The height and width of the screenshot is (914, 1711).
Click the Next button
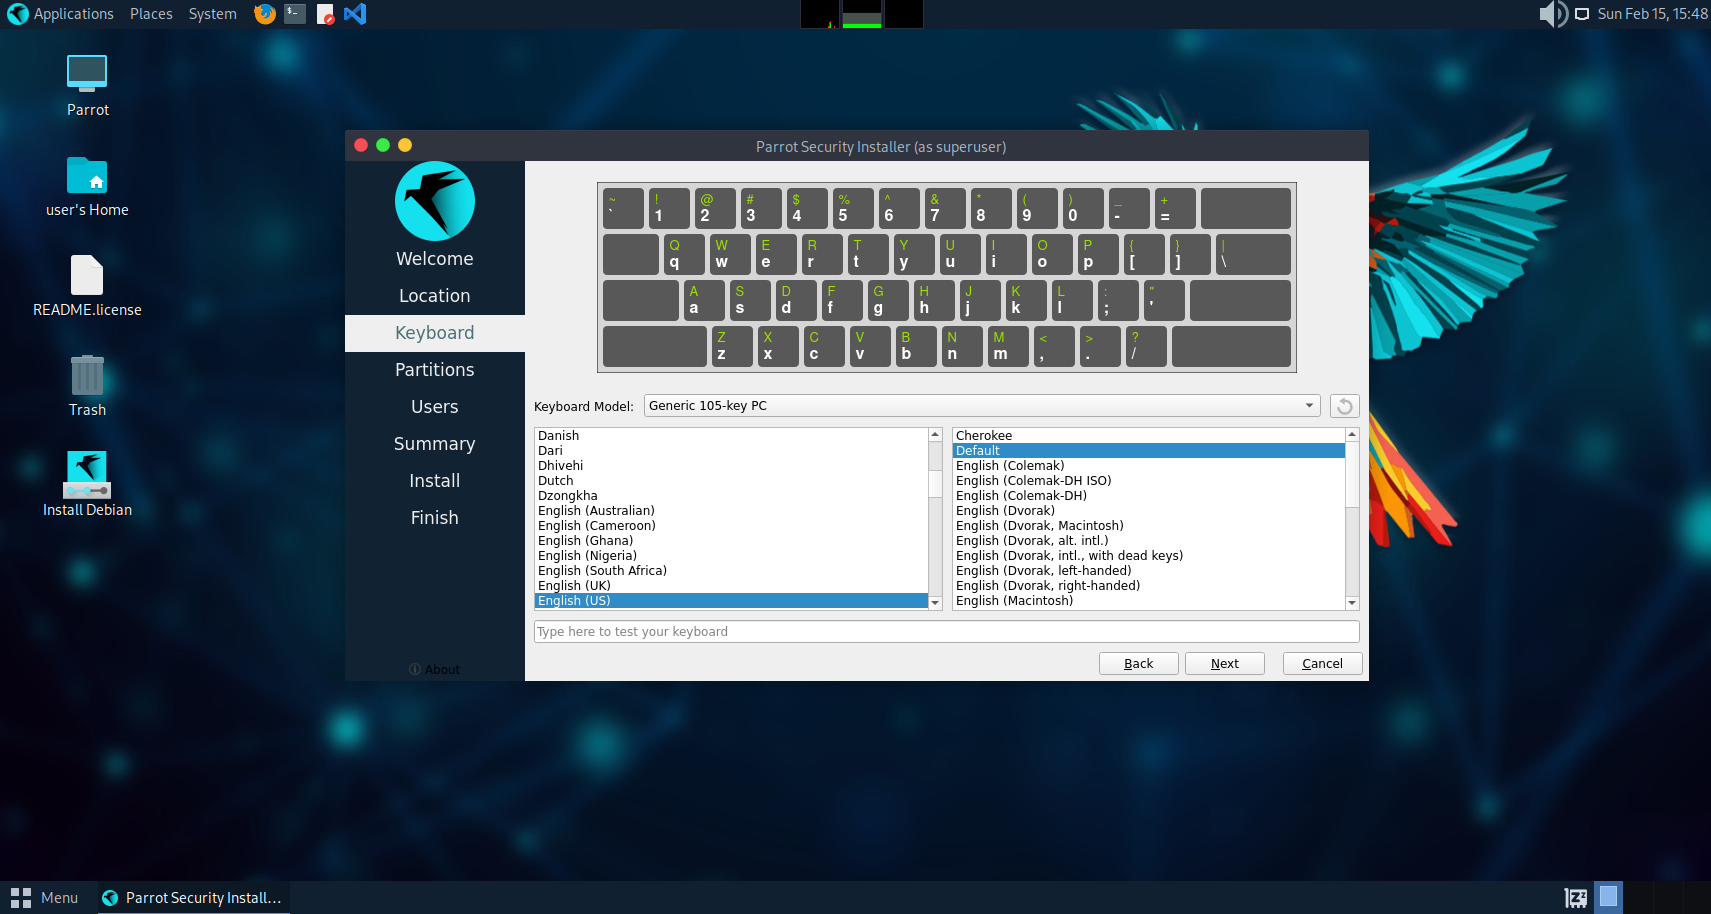(1224, 664)
